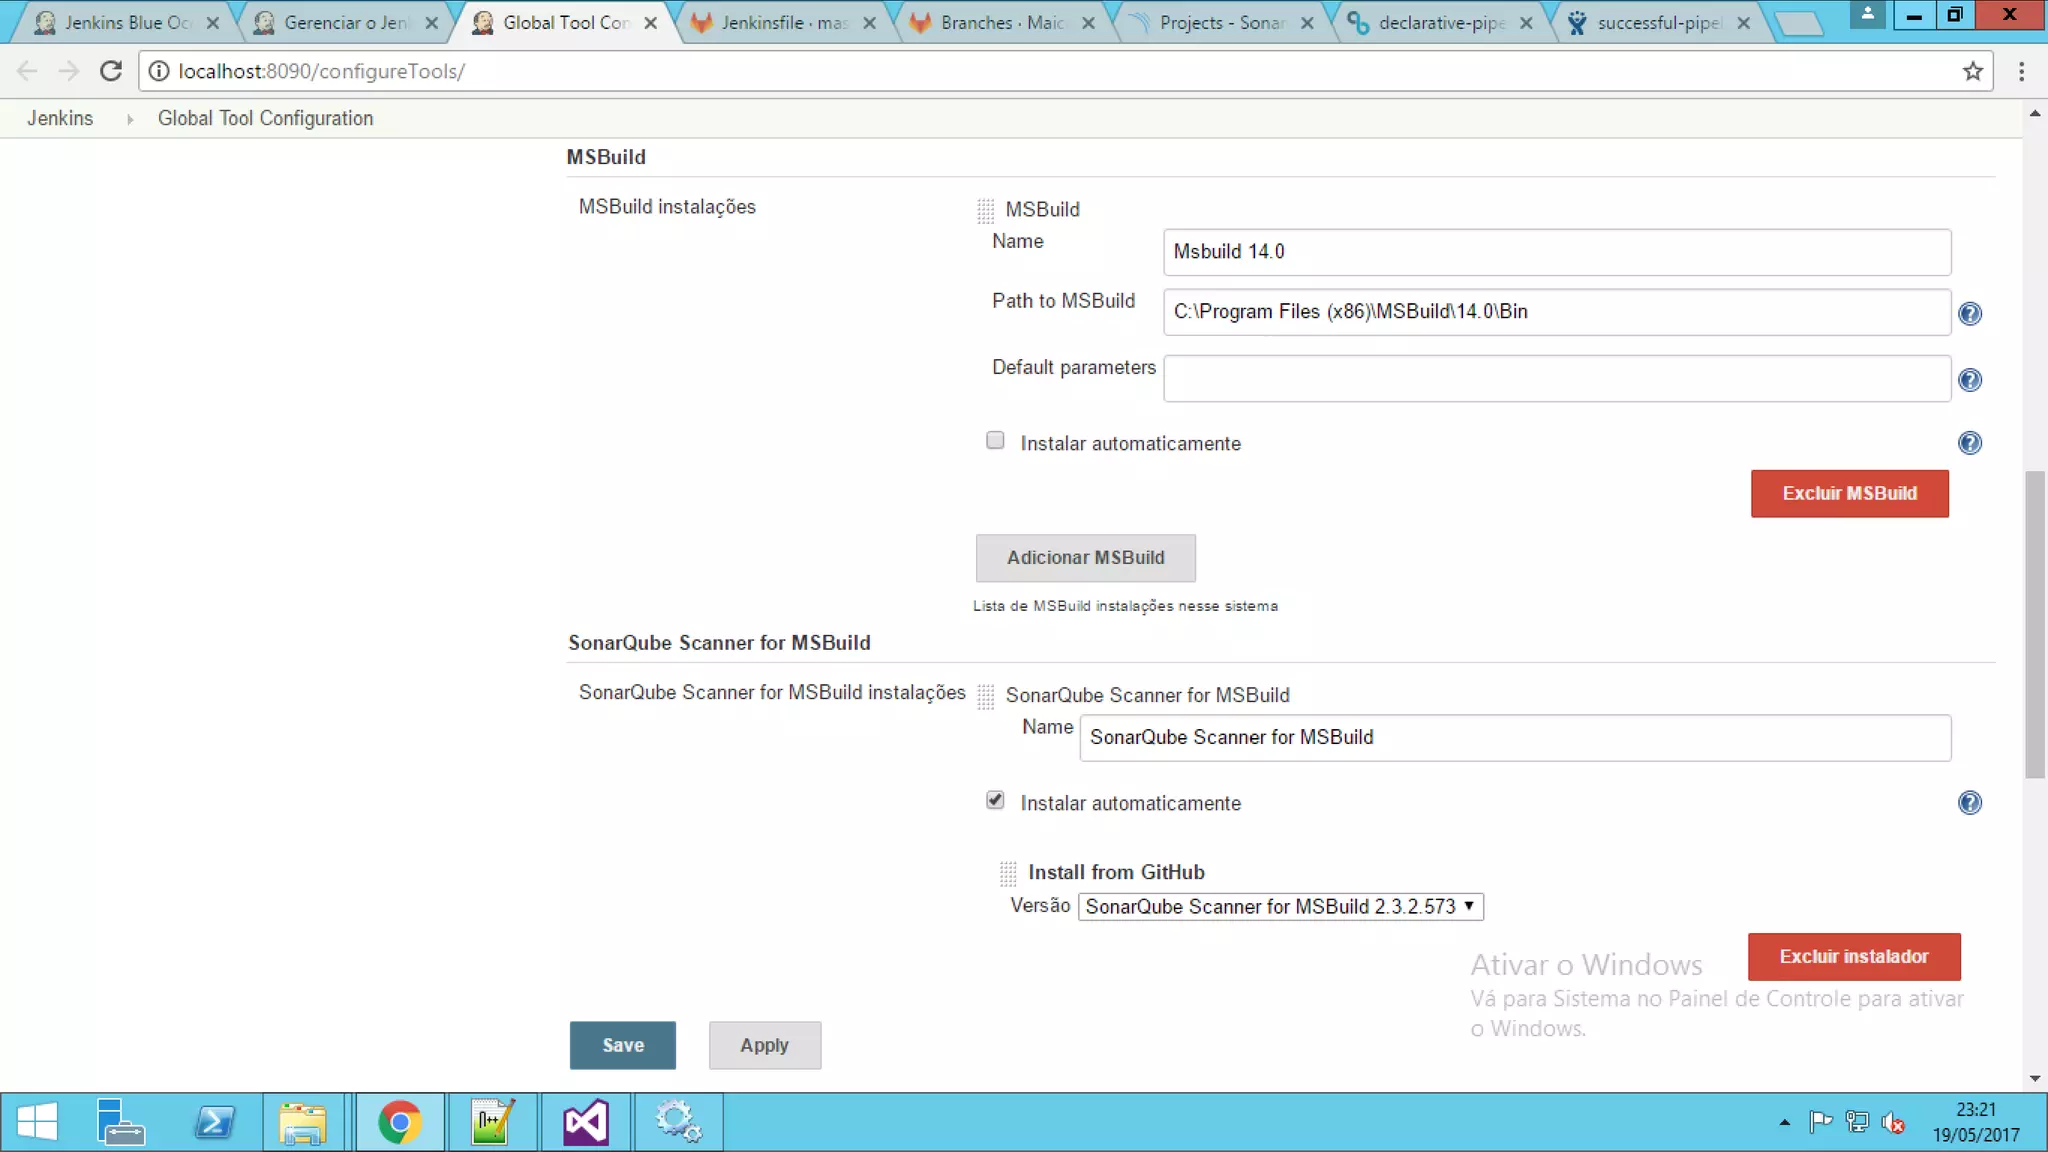Viewport: 2048px width, 1152px height.
Task: Expand the Jenkins breadcrumb arrow
Action: [130, 119]
